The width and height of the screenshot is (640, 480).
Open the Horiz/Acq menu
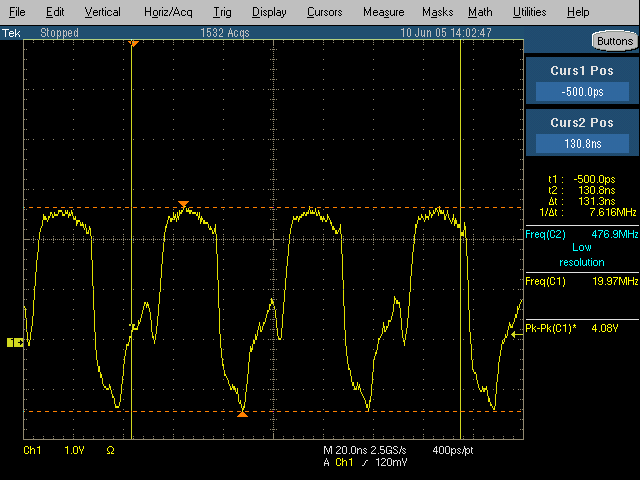coord(168,12)
